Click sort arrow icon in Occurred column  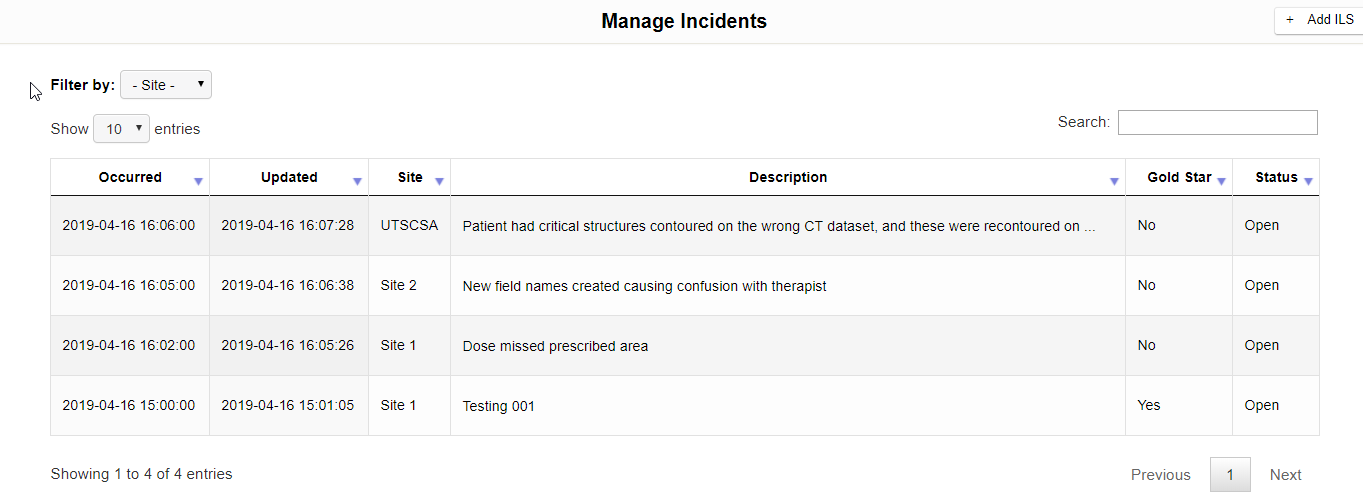[198, 181]
